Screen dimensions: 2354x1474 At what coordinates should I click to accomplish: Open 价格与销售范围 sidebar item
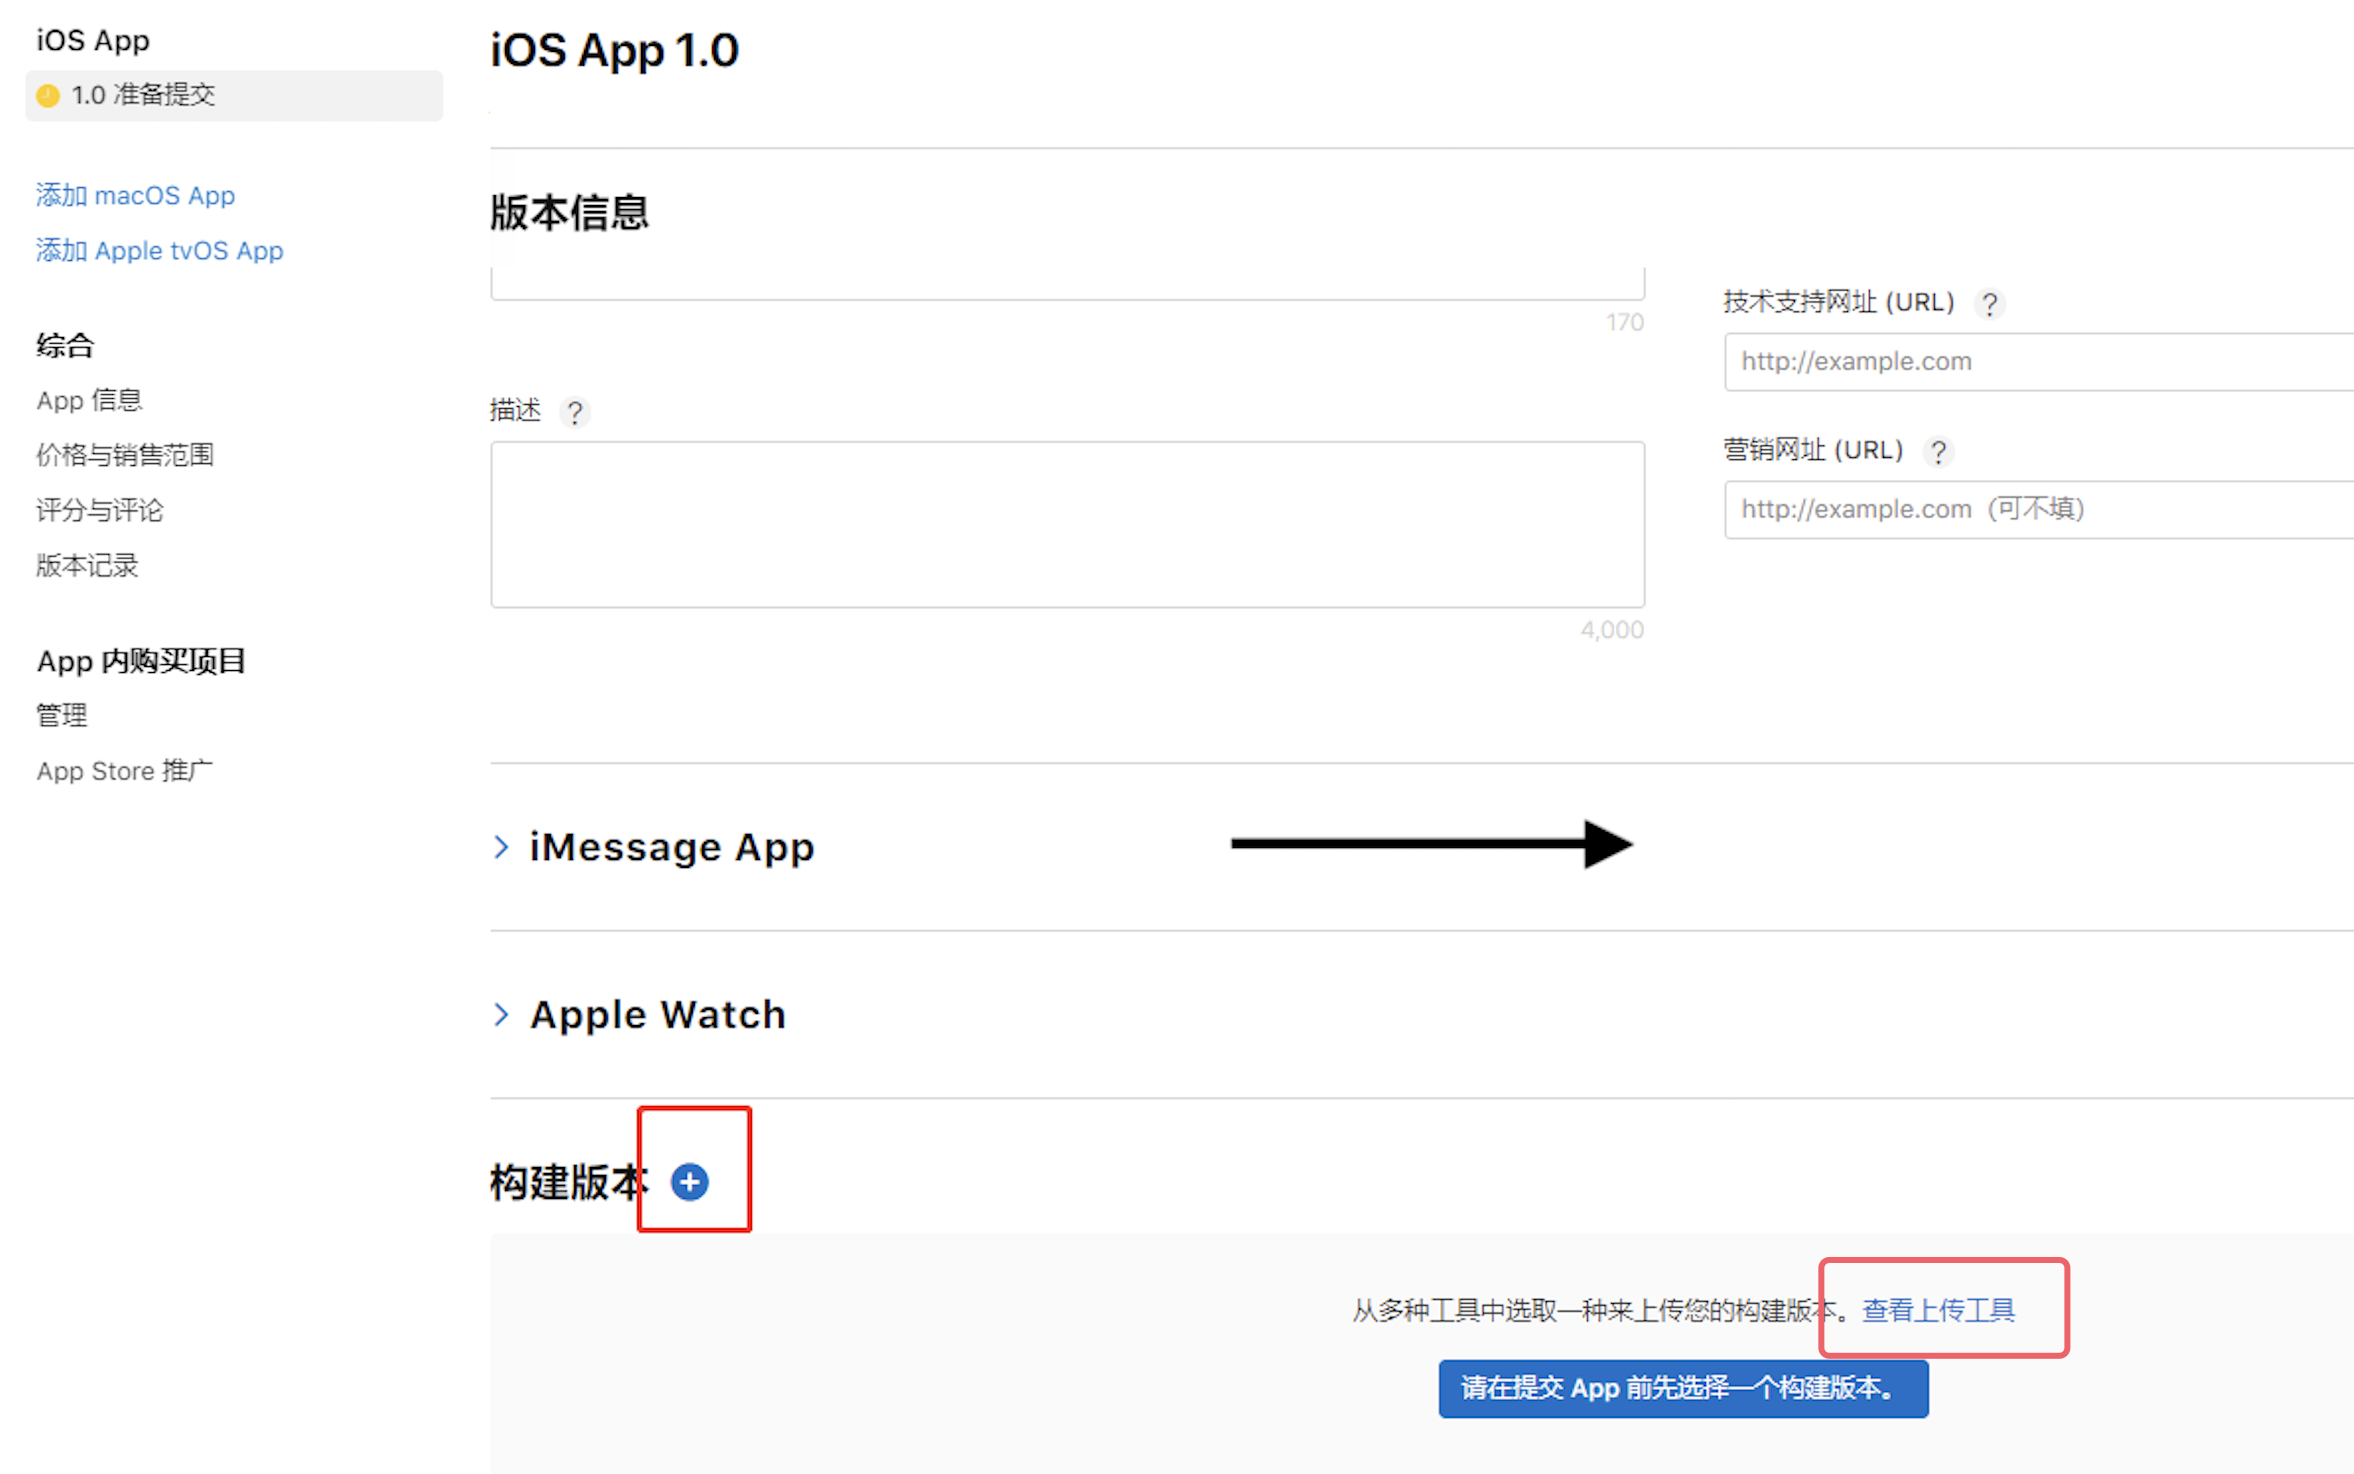pos(125,455)
